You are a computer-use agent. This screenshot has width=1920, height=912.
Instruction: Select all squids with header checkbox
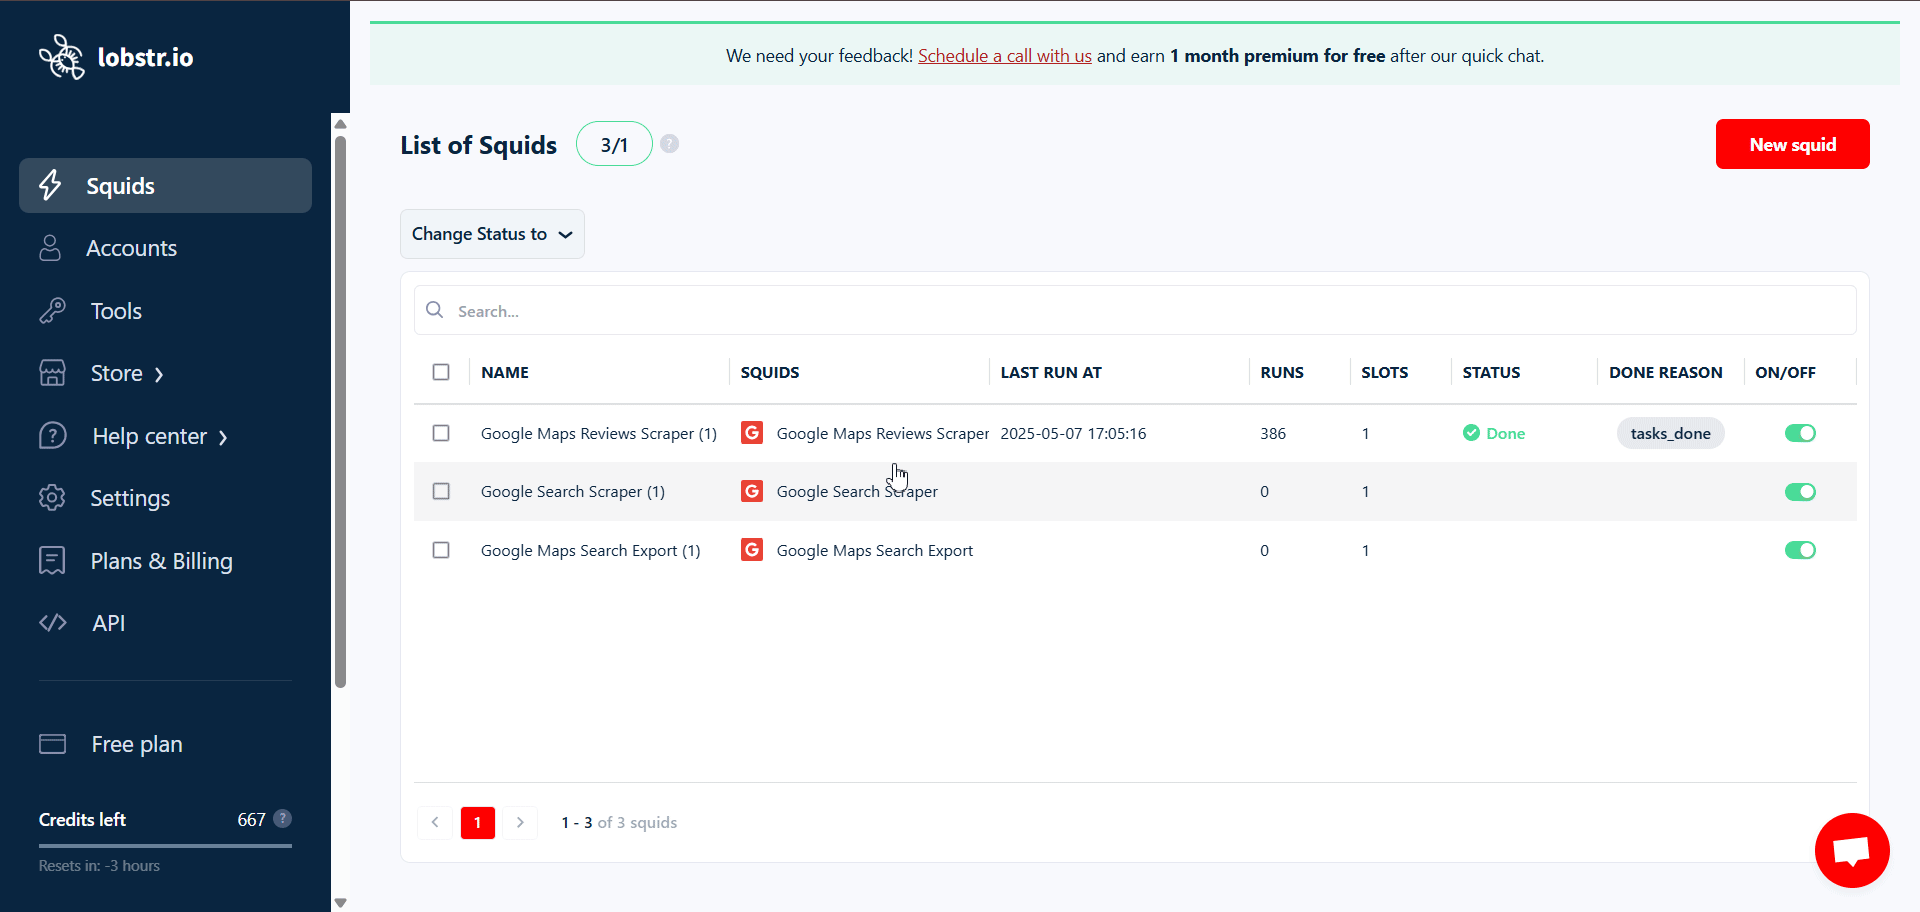coord(441,371)
